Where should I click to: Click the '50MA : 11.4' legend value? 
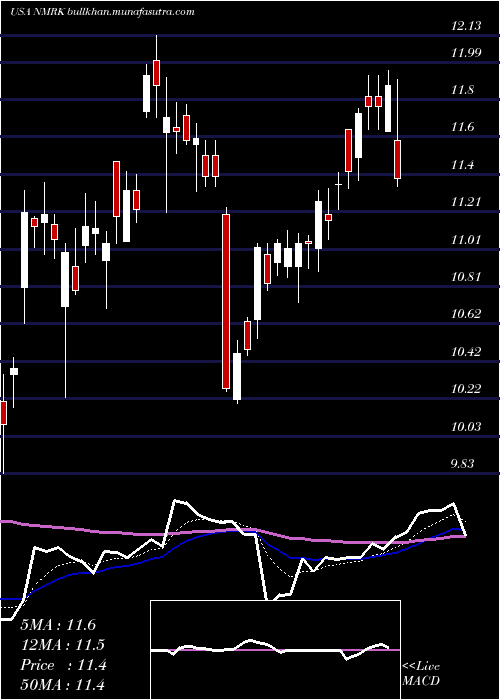pos(63,684)
